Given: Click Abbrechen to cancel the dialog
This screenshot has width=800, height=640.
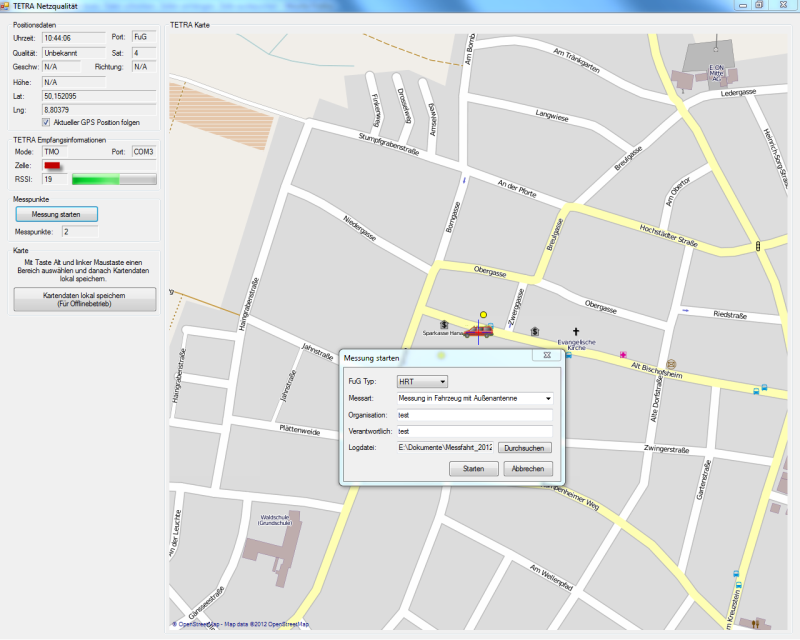Looking at the screenshot, I should tap(528, 468).
